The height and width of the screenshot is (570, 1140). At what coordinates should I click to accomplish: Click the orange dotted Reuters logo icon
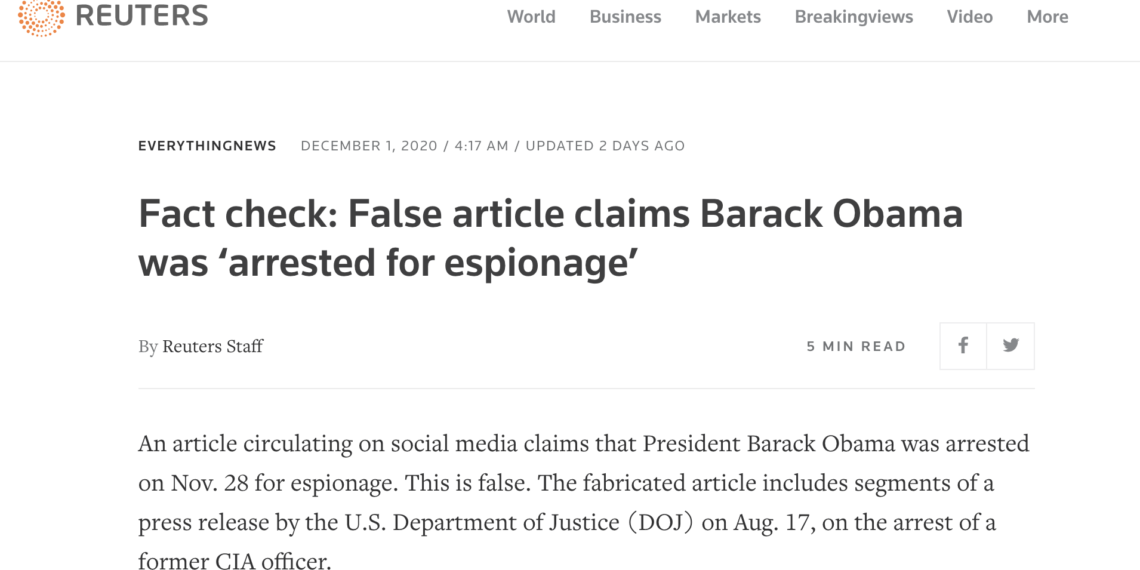click(41, 16)
